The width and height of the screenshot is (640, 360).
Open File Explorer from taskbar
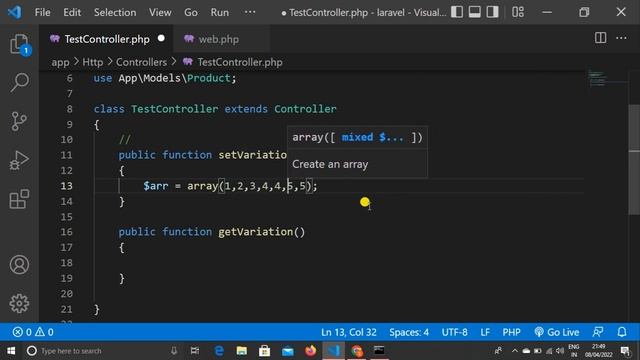242,351
